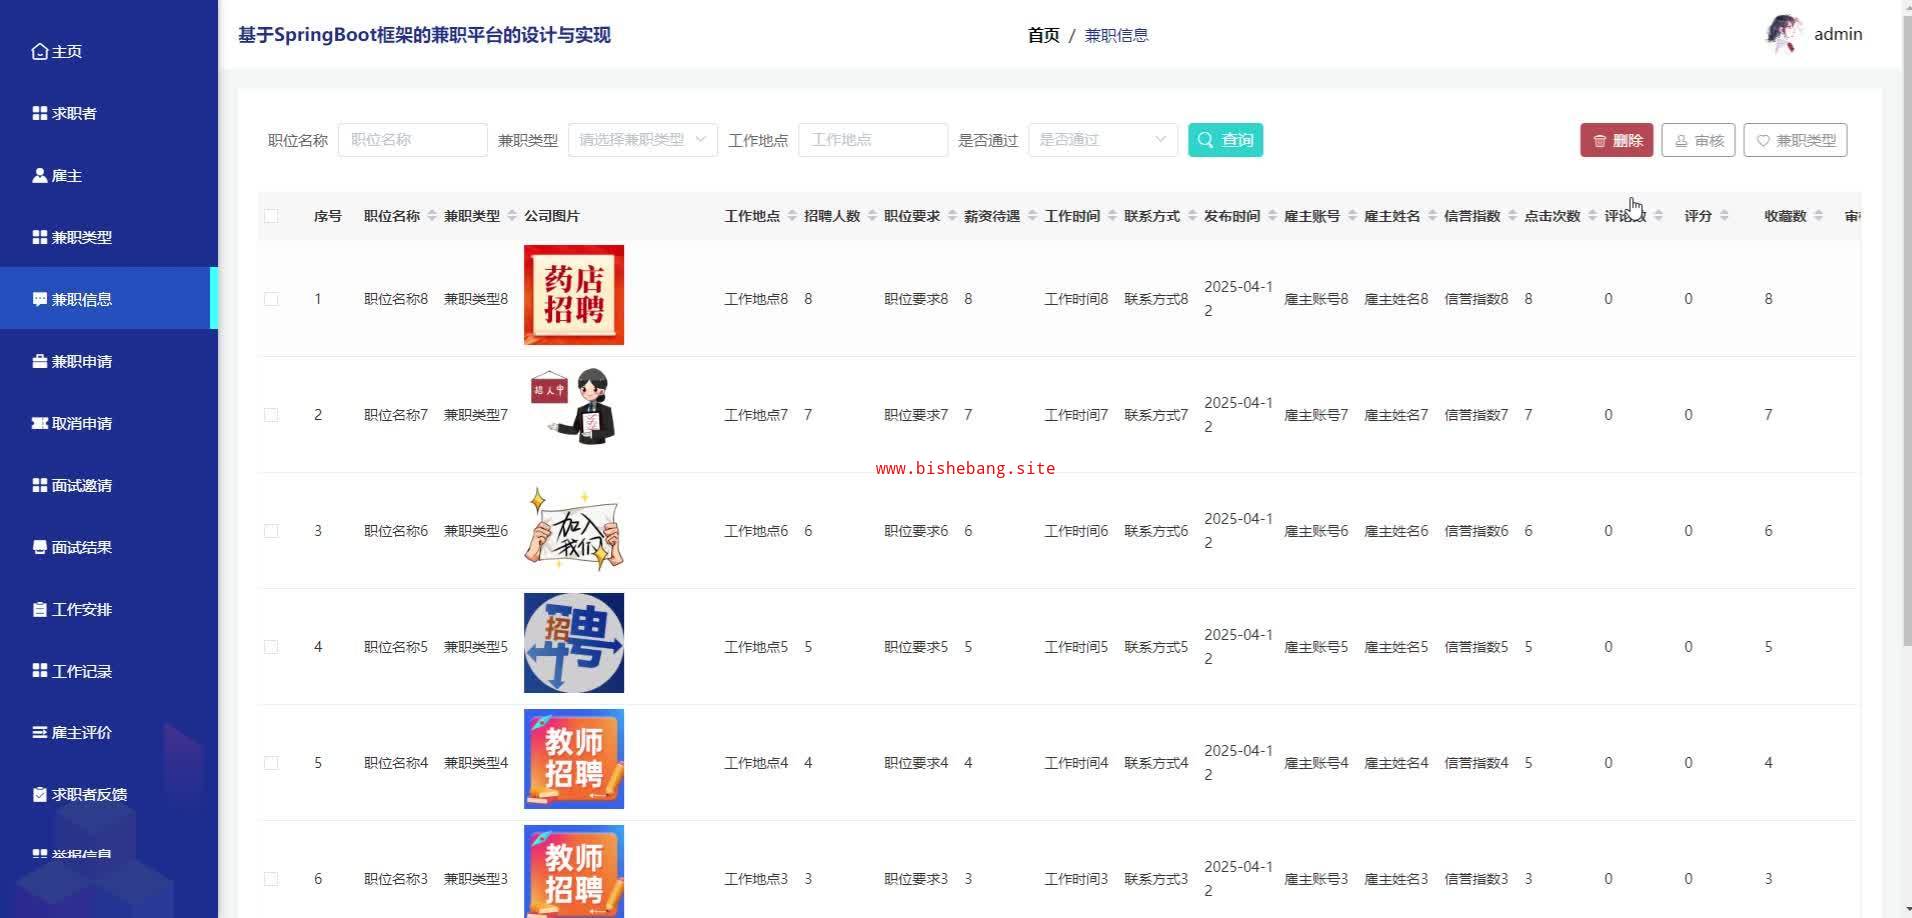Click the 兼职申请 briefcase icon
The width and height of the screenshot is (1912, 918).
tap(40, 361)
